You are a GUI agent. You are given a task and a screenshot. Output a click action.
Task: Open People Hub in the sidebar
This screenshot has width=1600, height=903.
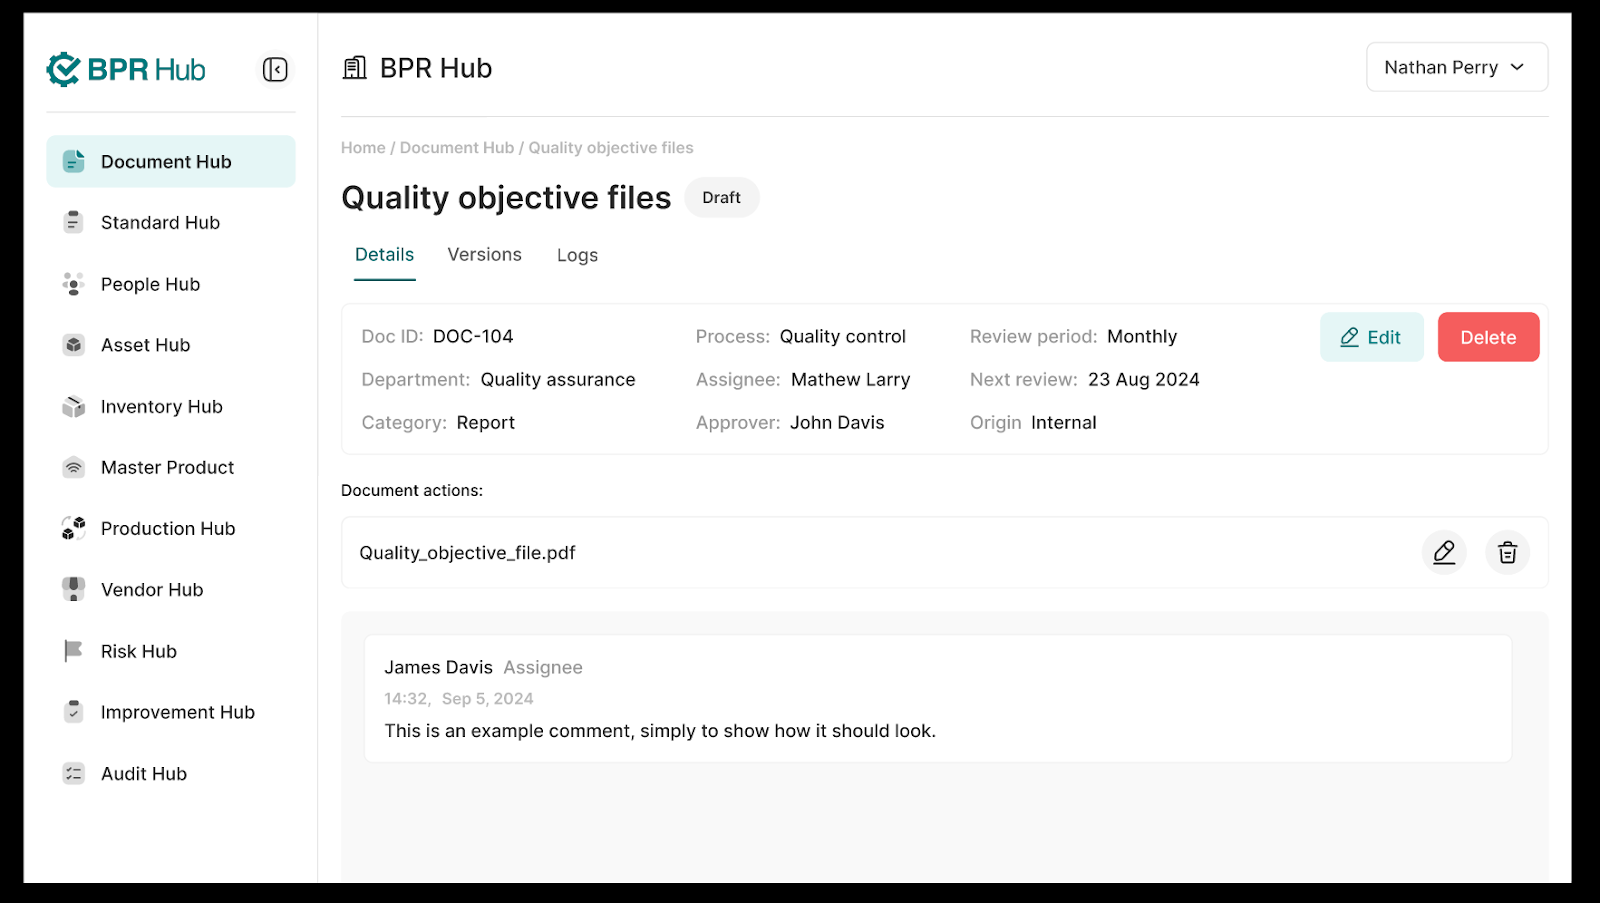[171, 284]
